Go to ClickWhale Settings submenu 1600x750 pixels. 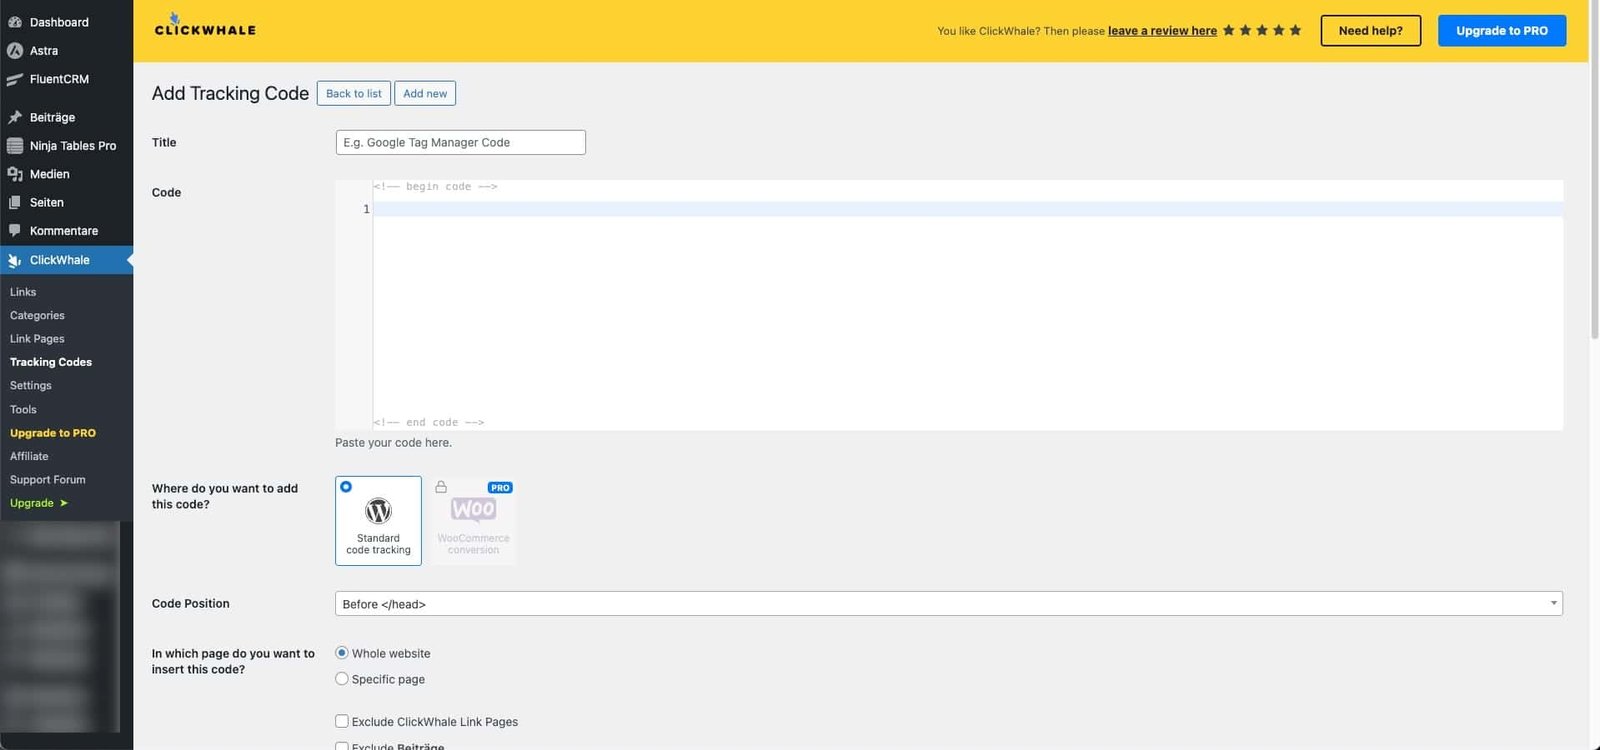(31, 386)
